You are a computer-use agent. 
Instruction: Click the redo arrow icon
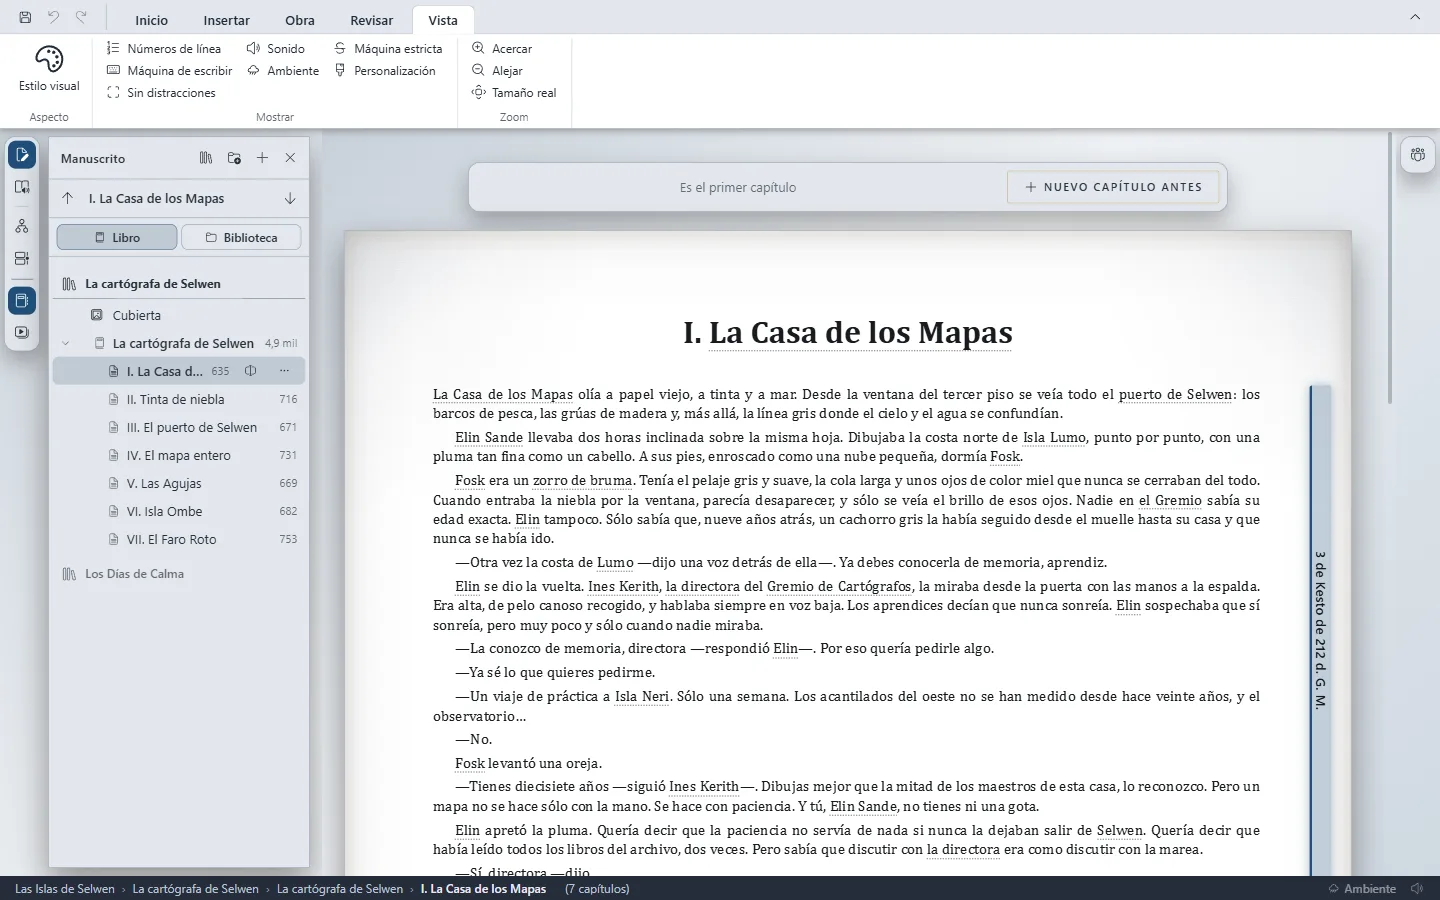(81, 17)
